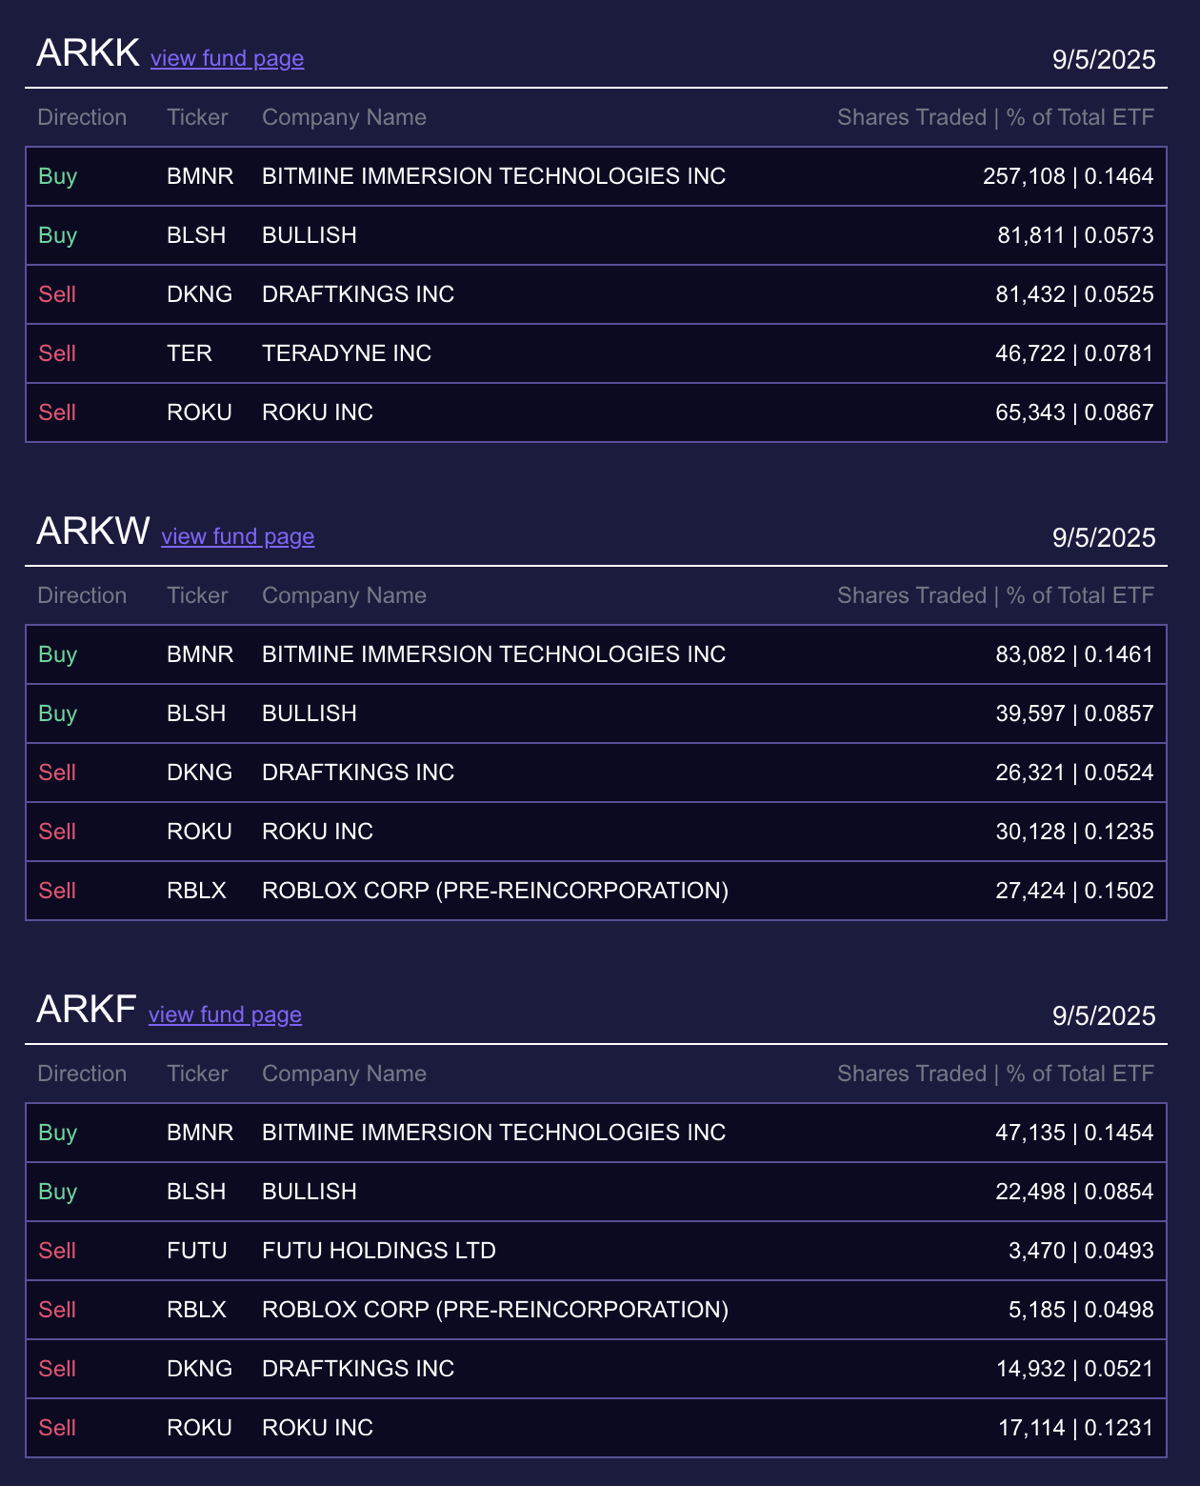The height and width of the screenshot is (1486, 1200).
Task: Click the DKNG ticker in the ARKK table
Action: [199, 295]
